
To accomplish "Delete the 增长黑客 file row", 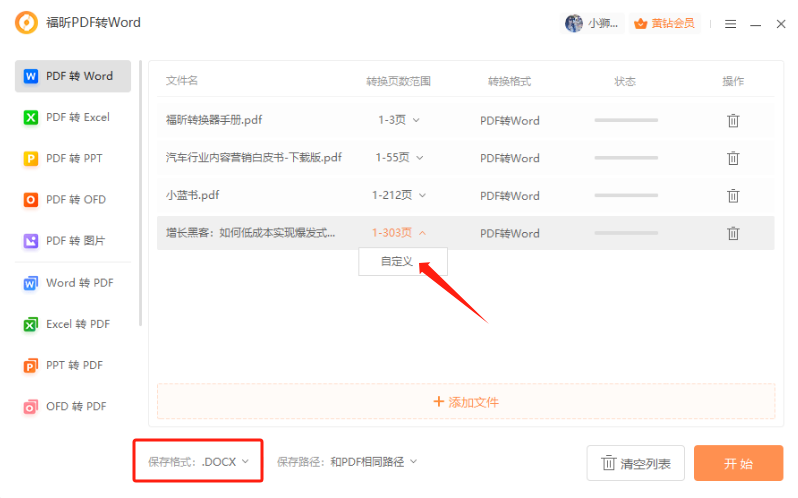I will tap(732, 233).
